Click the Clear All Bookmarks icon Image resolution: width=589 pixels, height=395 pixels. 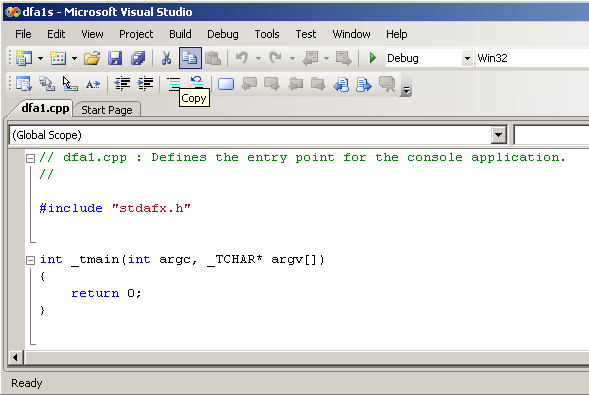387,84
